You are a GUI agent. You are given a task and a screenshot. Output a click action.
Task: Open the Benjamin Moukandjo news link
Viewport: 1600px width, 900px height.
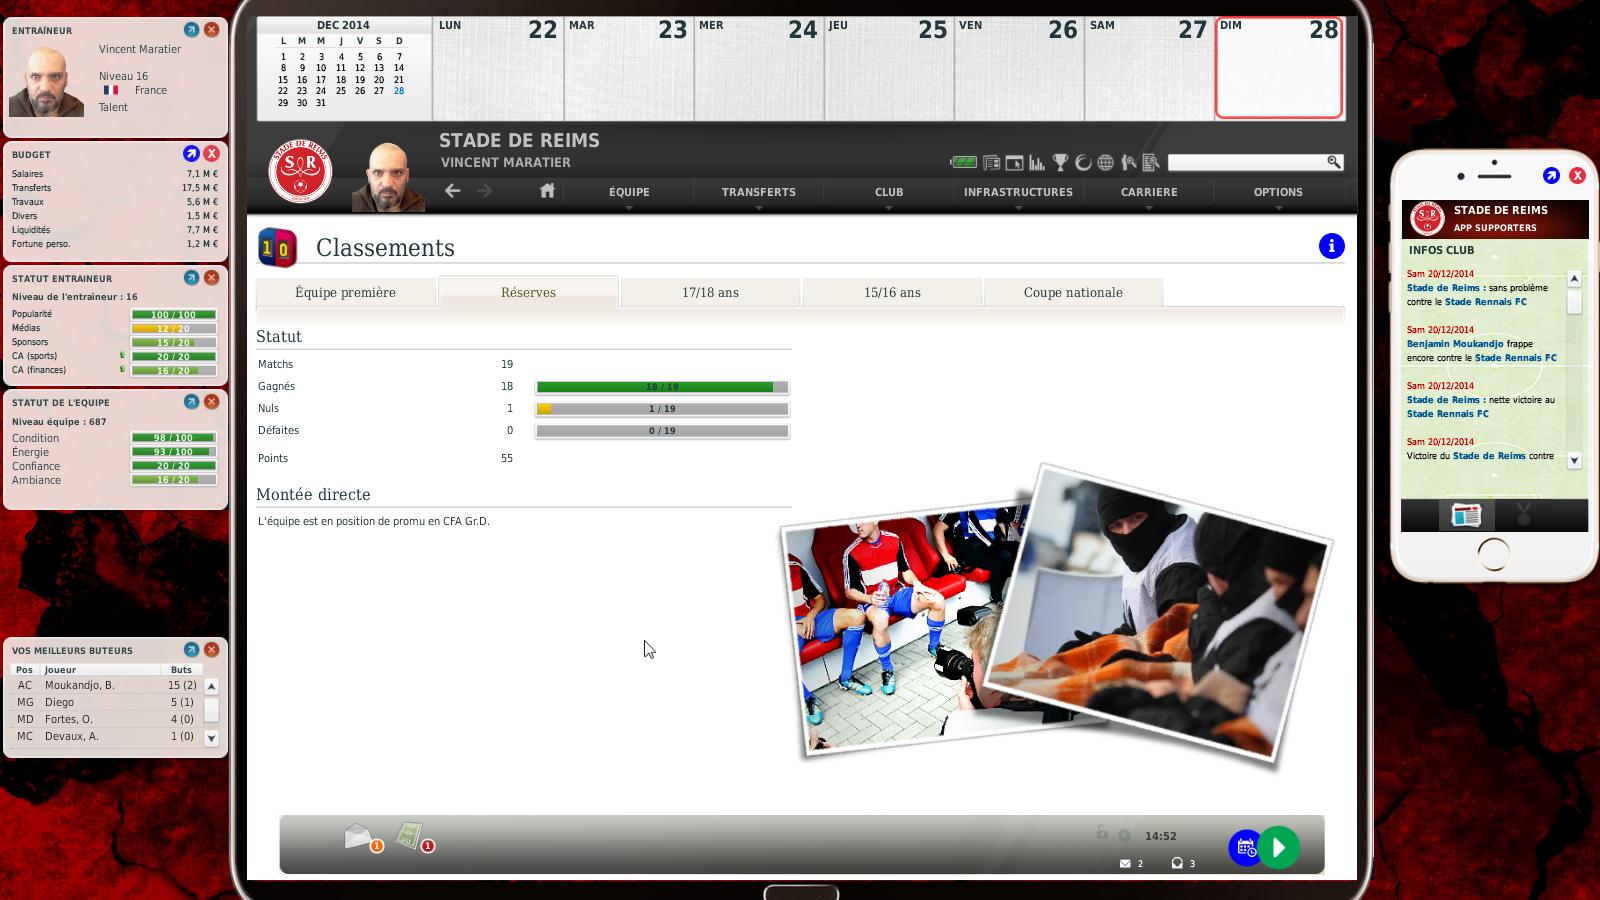click(1455, 343)
